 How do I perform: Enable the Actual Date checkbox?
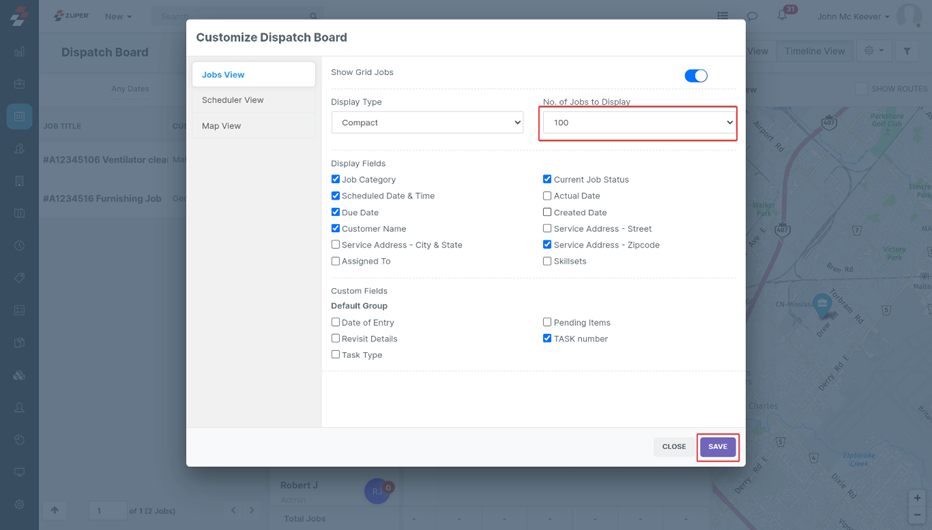tap(547, 196)
